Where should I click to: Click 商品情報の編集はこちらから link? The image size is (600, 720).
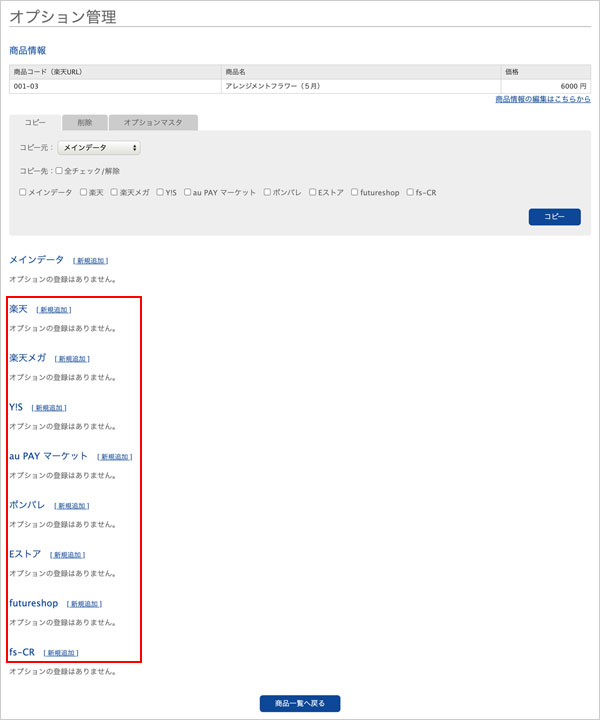pos(542,100)
